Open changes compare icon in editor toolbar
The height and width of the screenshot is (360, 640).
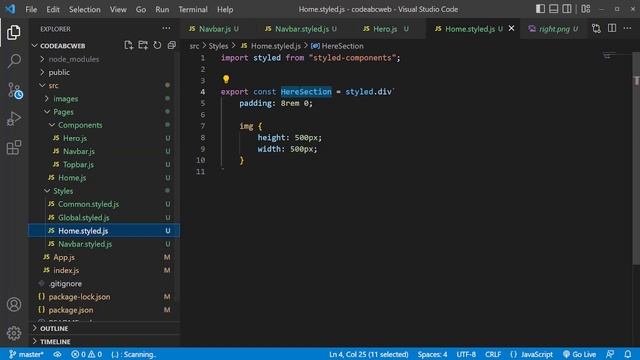click(x=596, y=29)
